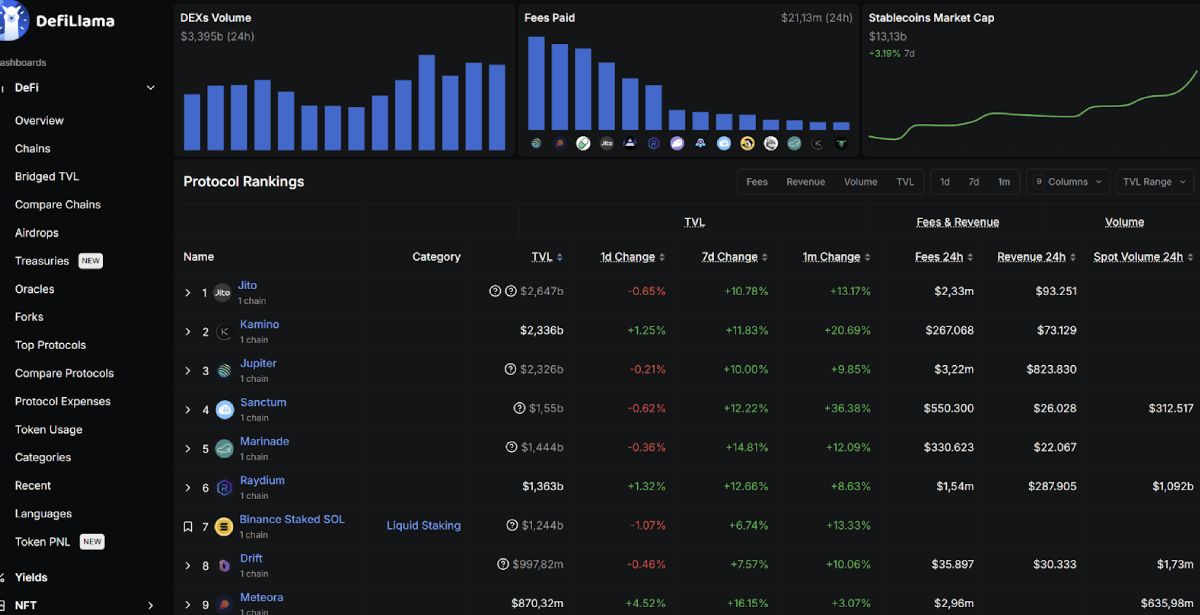Bookmark the Binance Staked SOL row

(x=187, y=527)
